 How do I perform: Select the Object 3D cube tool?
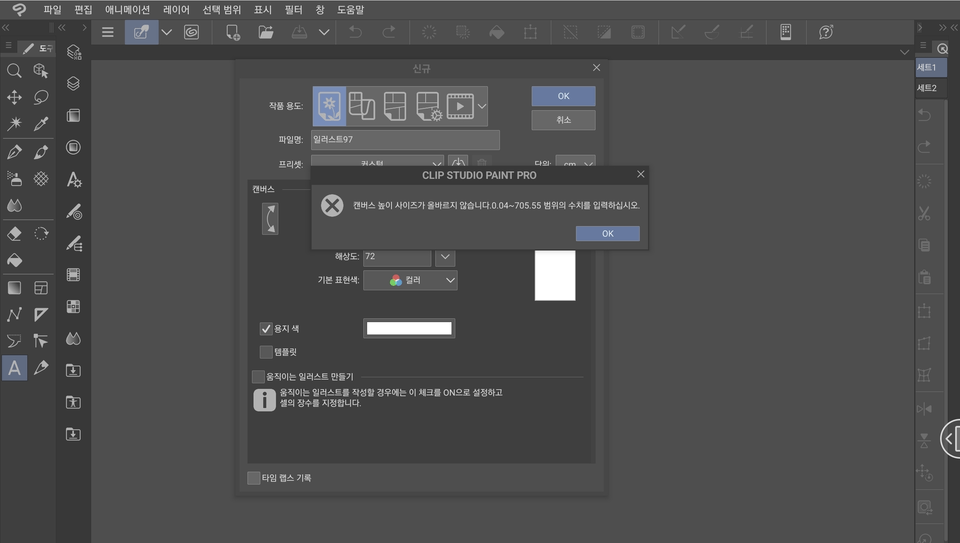coord(41,71)
